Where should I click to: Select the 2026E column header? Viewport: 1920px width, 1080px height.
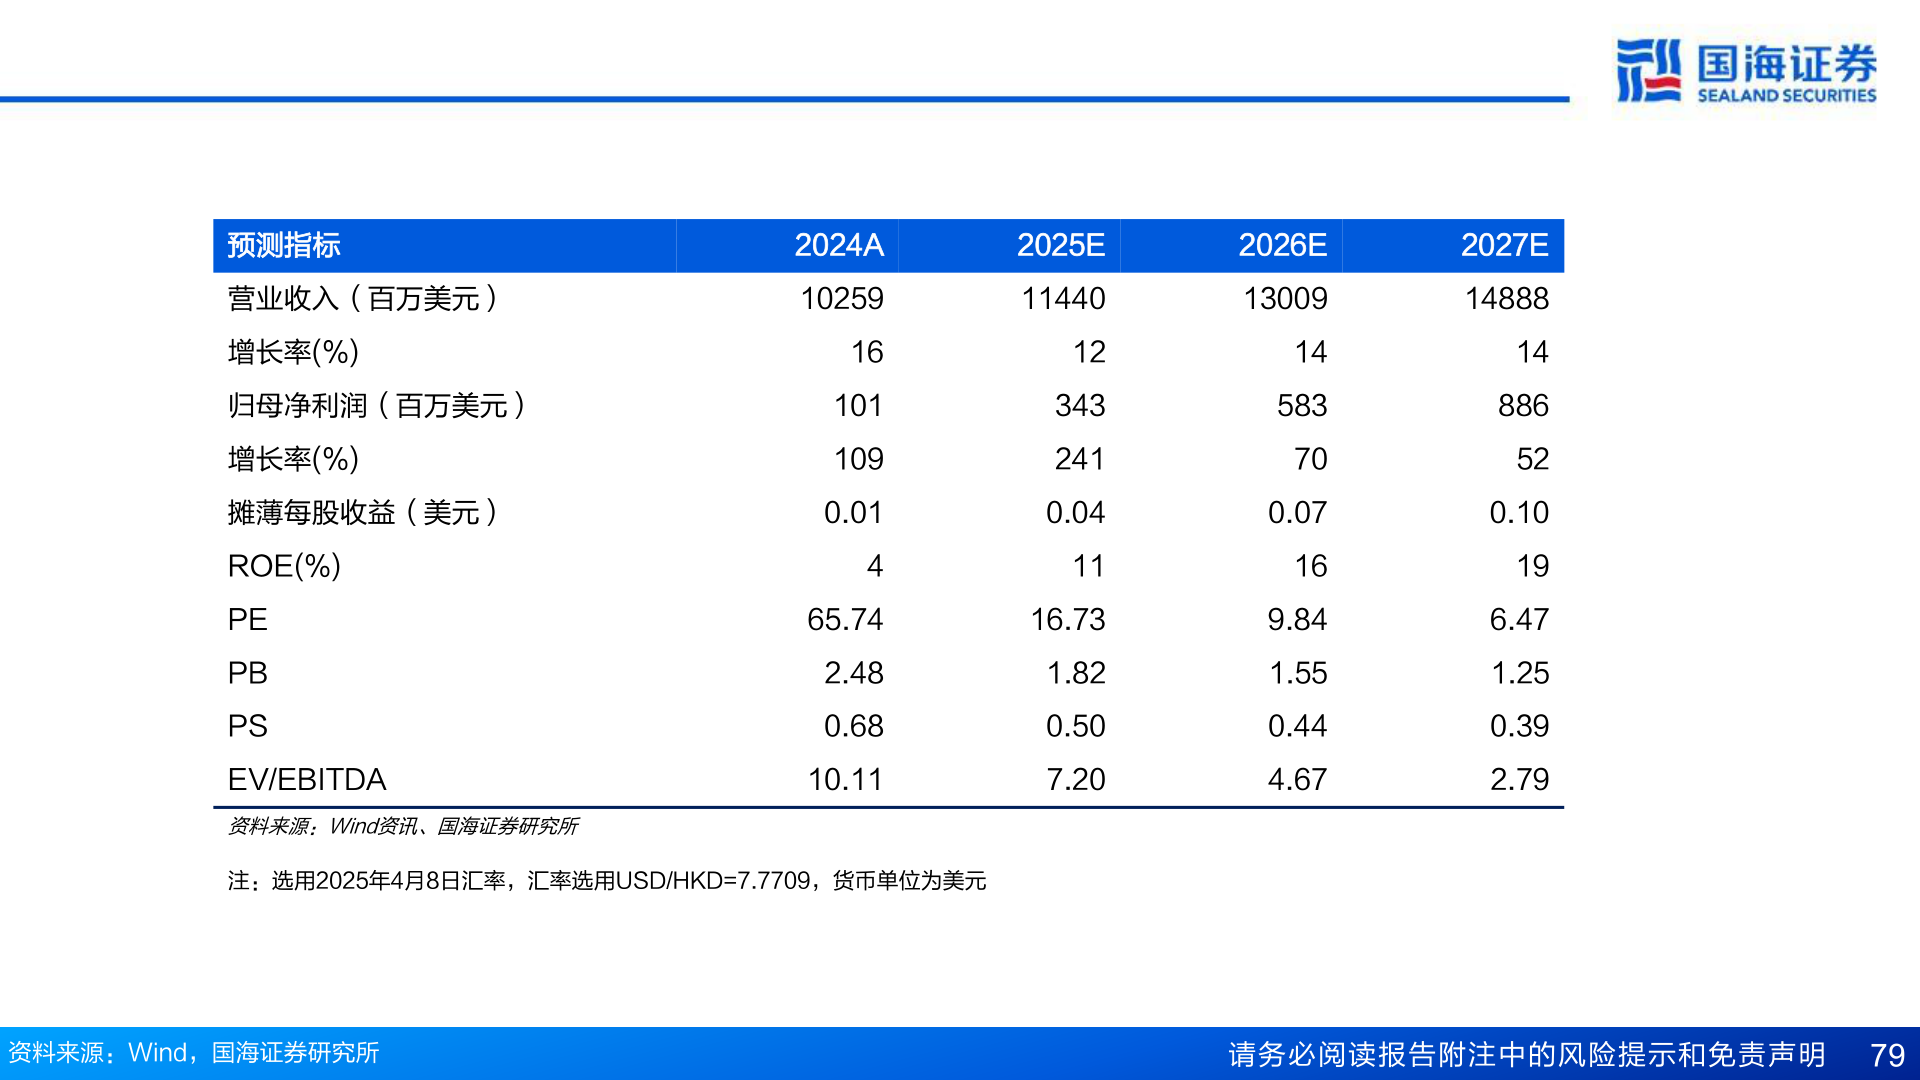click(1282, 245)
